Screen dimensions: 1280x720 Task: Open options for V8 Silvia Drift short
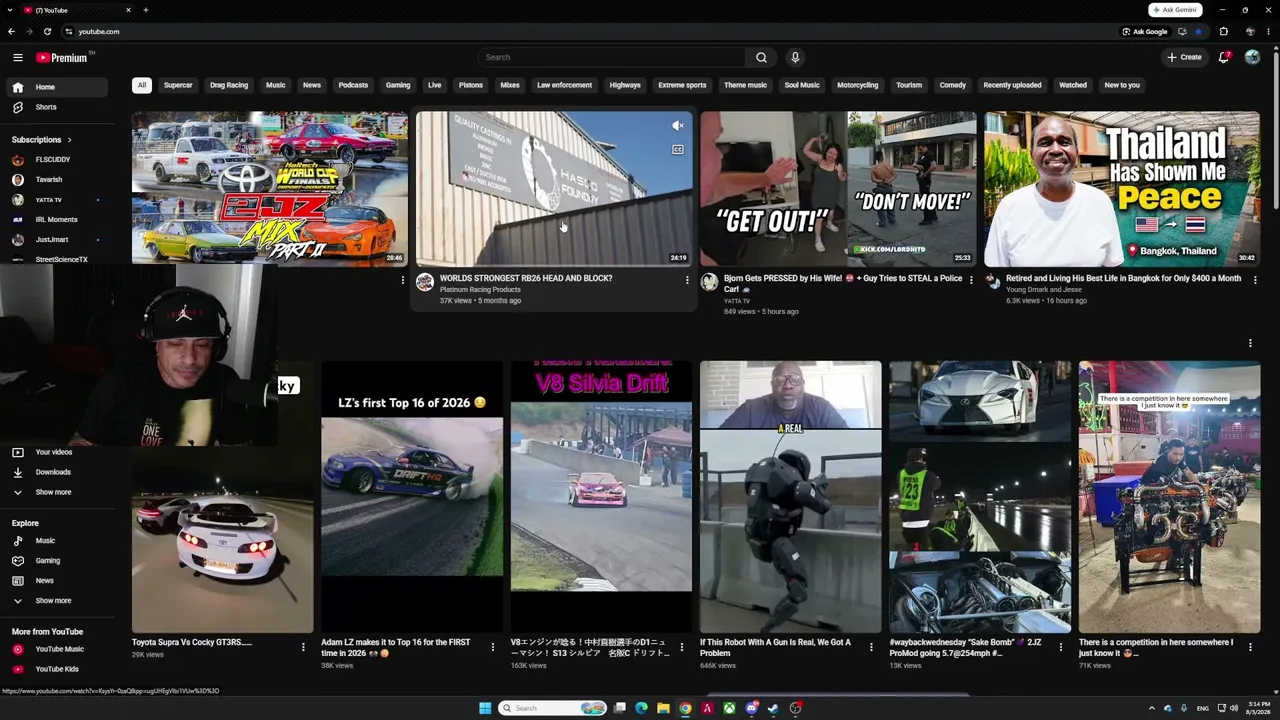682,647
